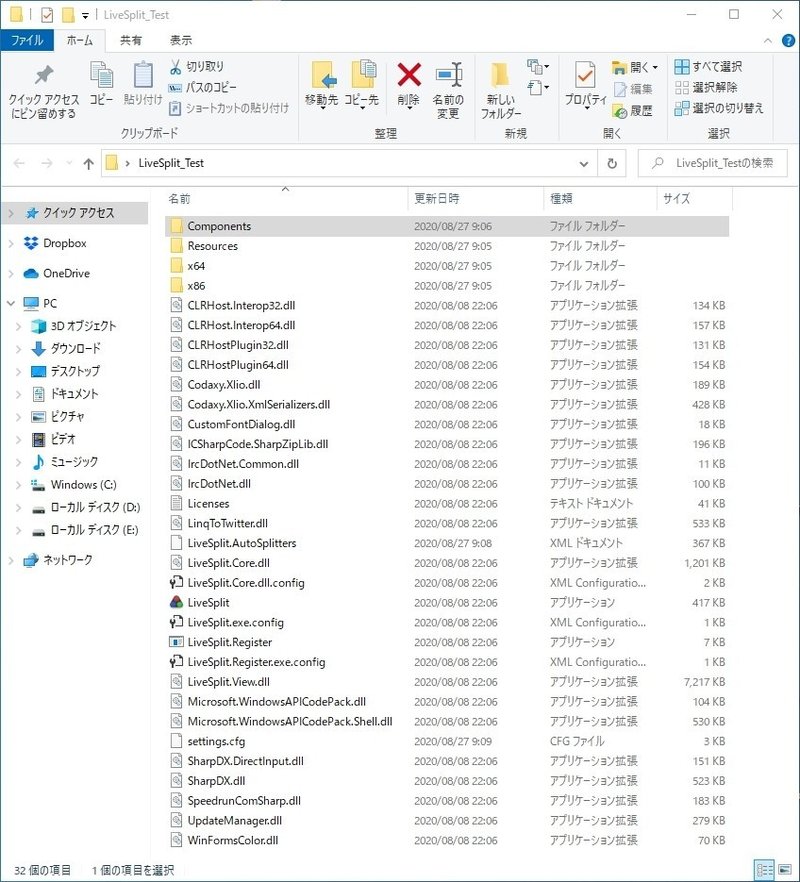Select Desktop (デスクトップ) in sidebar
Viewport: 800px width, 882px height.
tap(75, 371)
